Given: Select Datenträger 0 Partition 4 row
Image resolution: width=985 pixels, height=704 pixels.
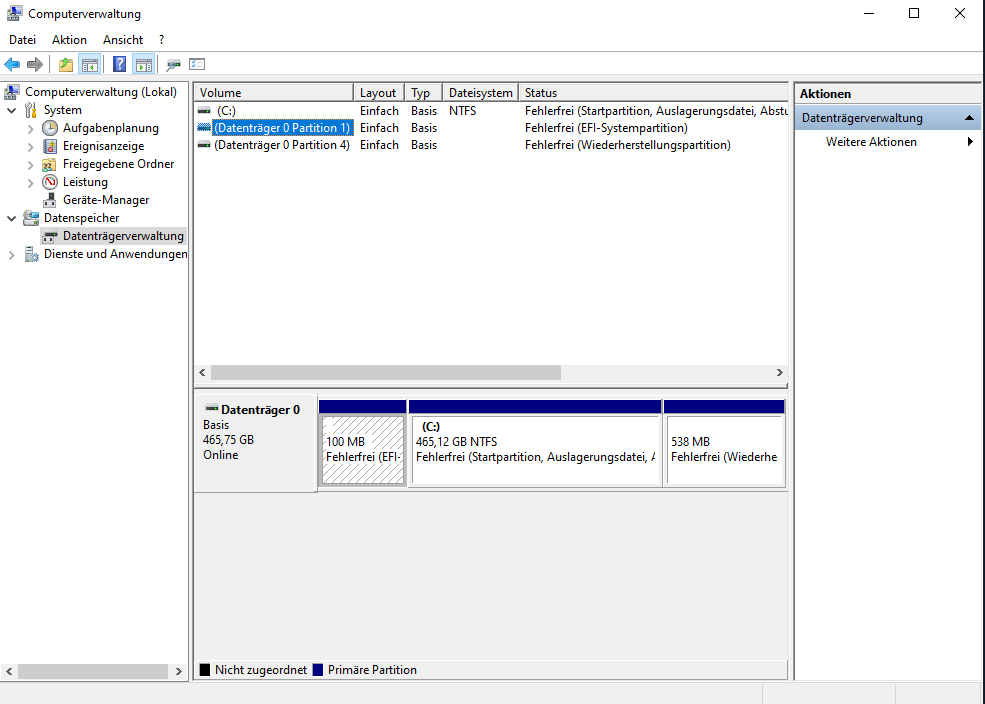Looking at the screenshot, I should tap(491, 145).
